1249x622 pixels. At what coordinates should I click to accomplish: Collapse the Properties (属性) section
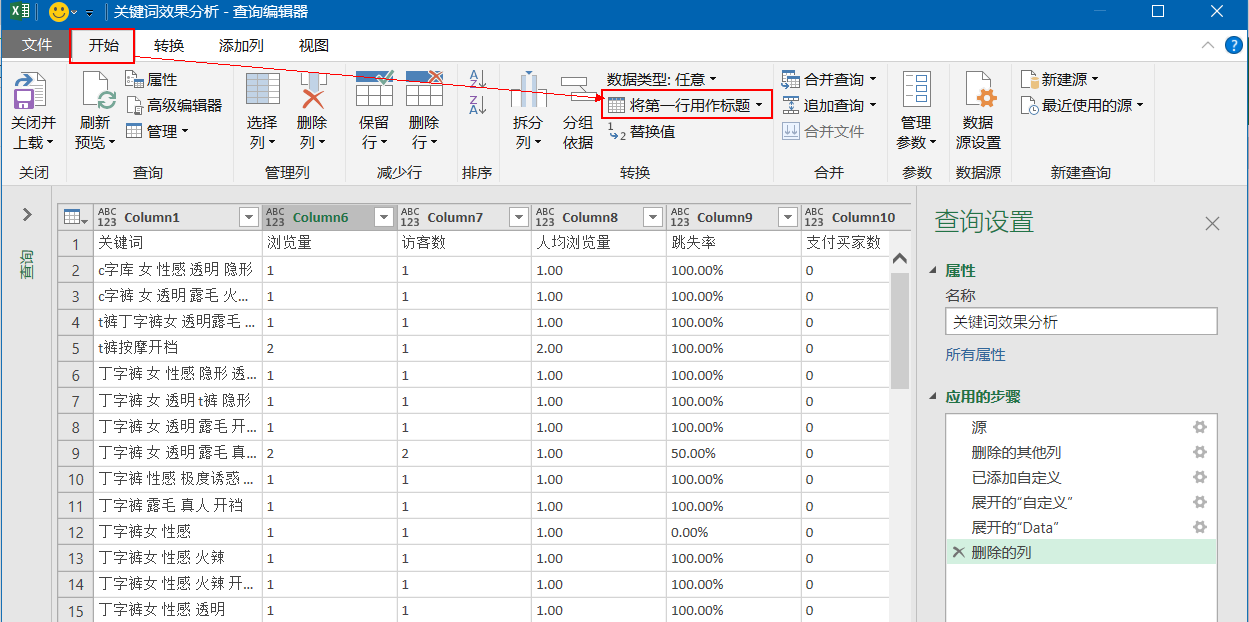(934, 271)
